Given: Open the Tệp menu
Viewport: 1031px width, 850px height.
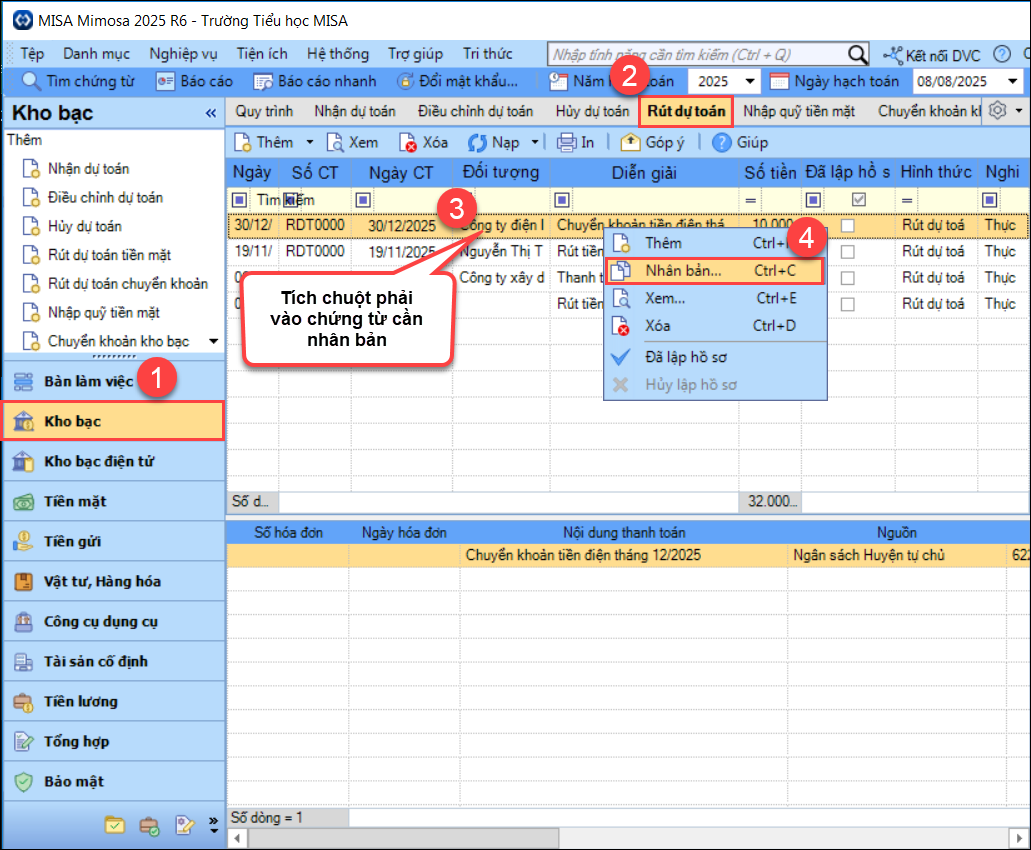Looking at the screenshot, I should [x=32, y=54].
